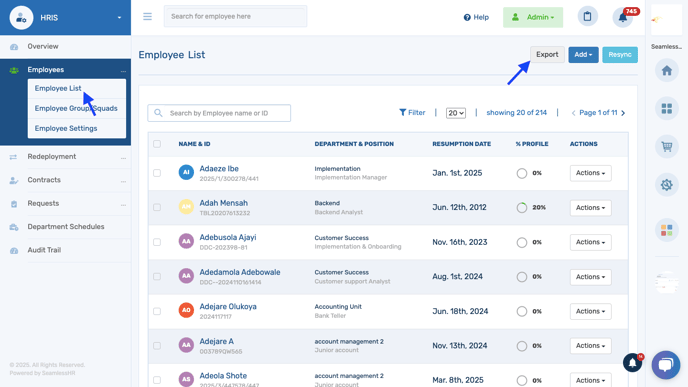Screen dimensions: 688x387
Task: Open the settings gear icon in right sidebar
Action: click(x=666, y=185)
